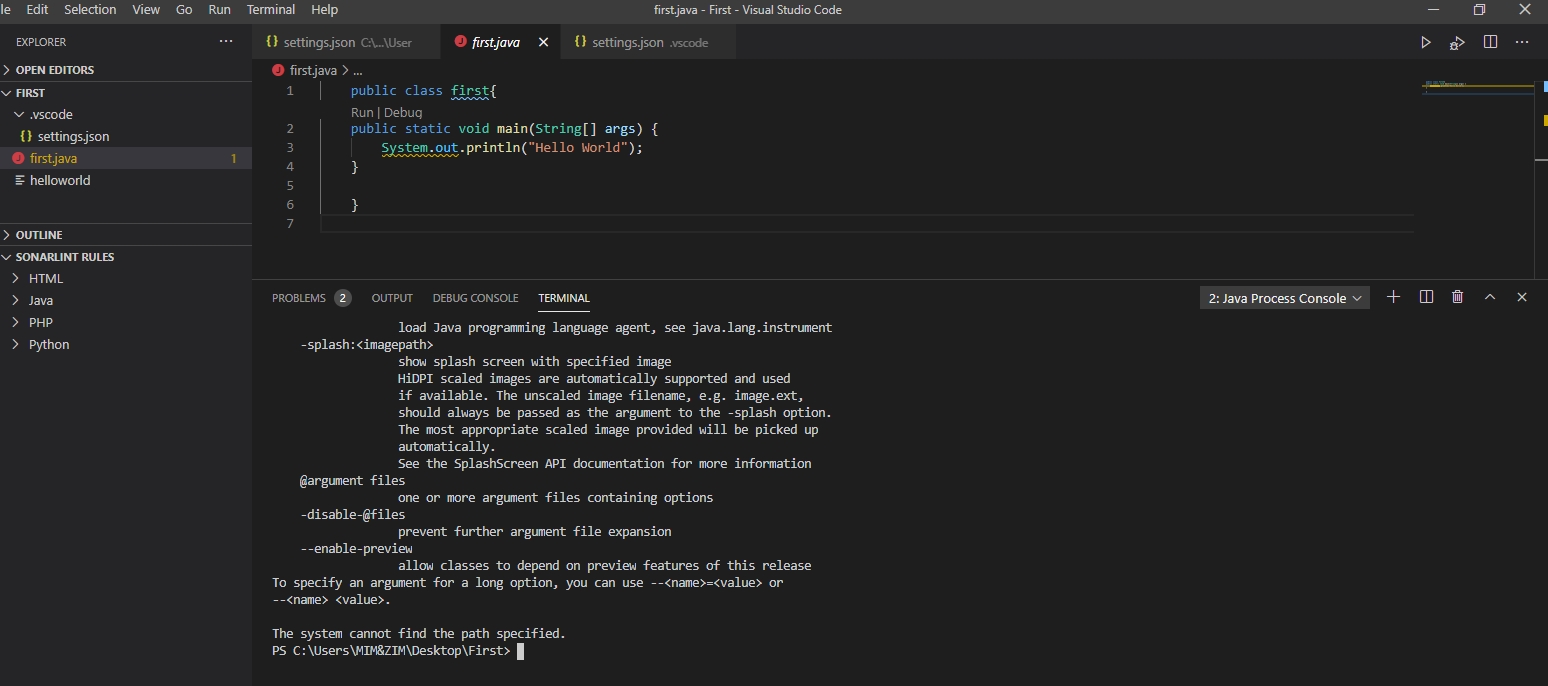Click the Run CodeLens link above main

(x=362, y=113)
